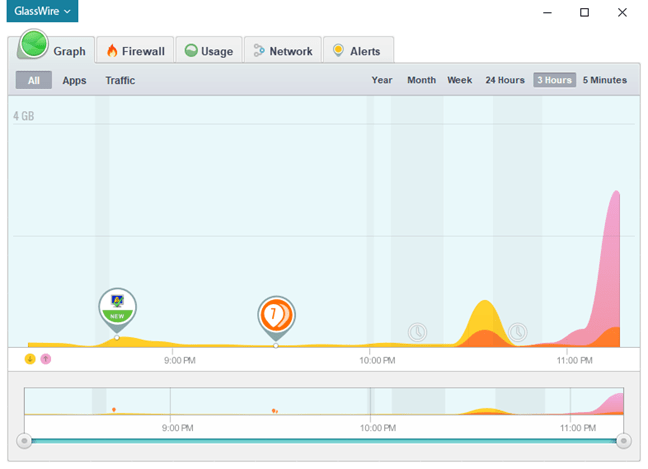Click the idle clock icon near 10:45 PM
This screenshot has width=648, height=469.
click(517, 332)
